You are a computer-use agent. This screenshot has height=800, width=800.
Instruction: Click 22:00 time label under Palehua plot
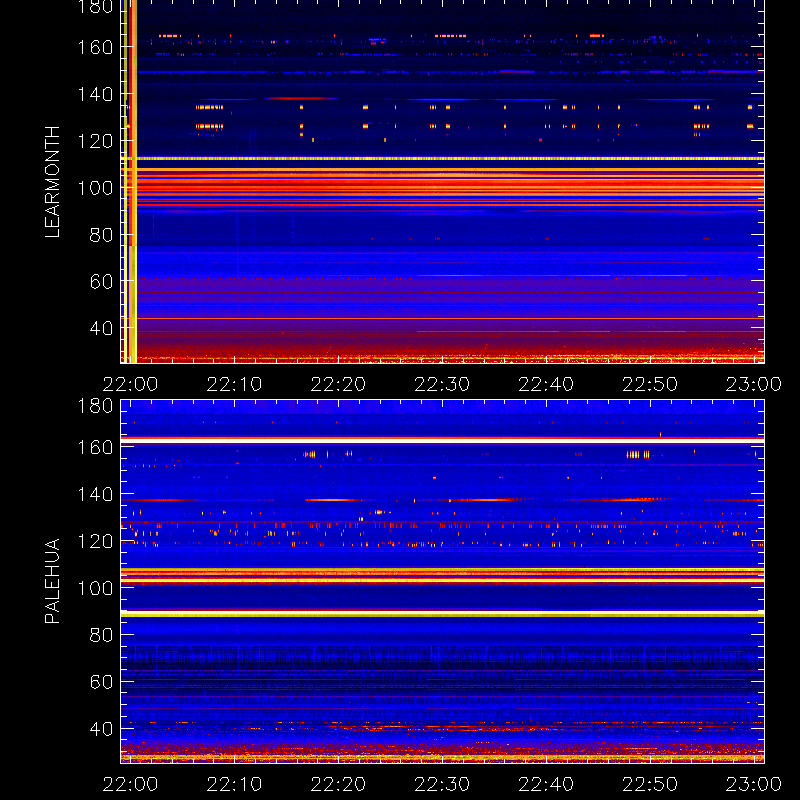(x=130, y=784)
